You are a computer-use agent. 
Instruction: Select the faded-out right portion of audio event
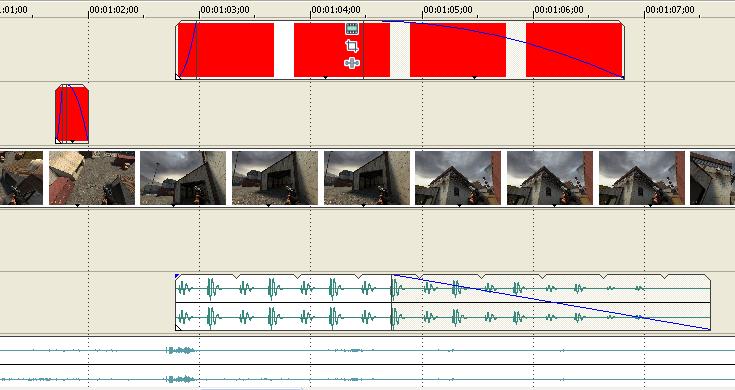pos(551,302)
